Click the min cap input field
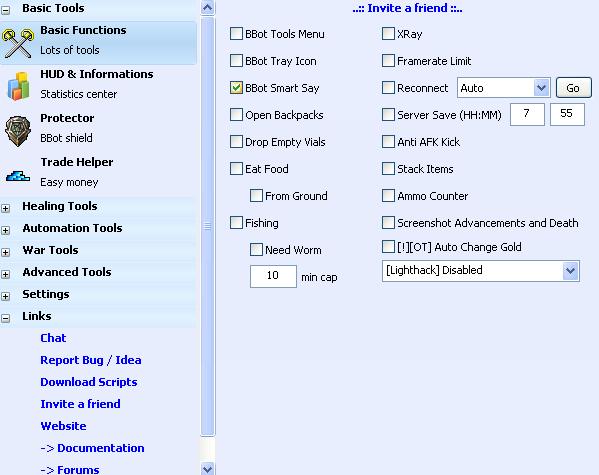Screen dimensions: 599x475 (273, 276)
